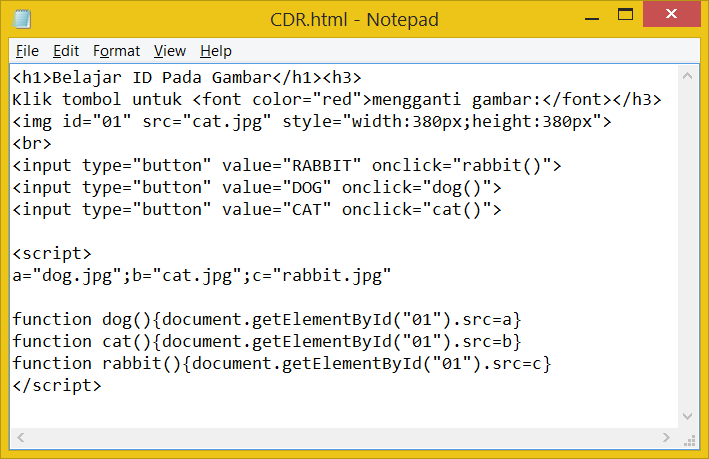Image resolution: width=709 pixels, height=459 pixels.
Task: Click the opening <script> tag line
Action: pyautogui.click(x=52, y=254)
